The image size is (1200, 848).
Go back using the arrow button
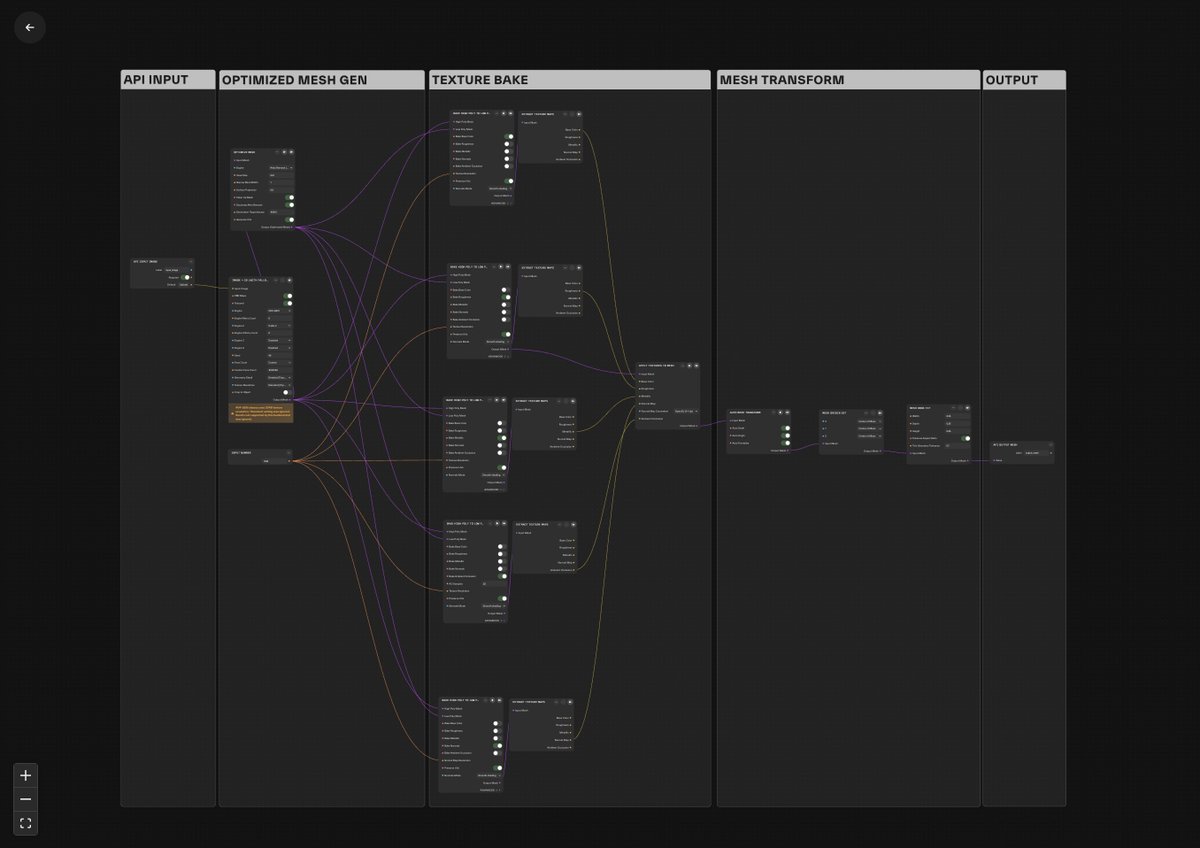[30, 28]
